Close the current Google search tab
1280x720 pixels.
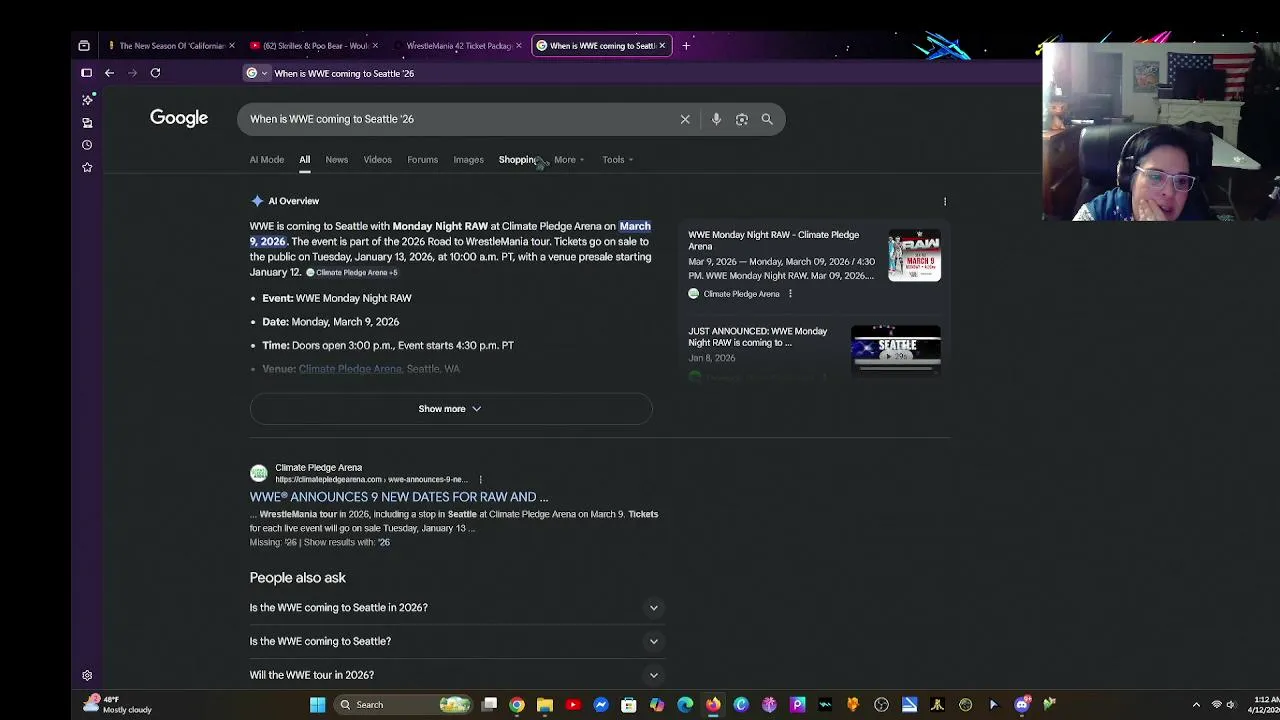tap(661, 45)
